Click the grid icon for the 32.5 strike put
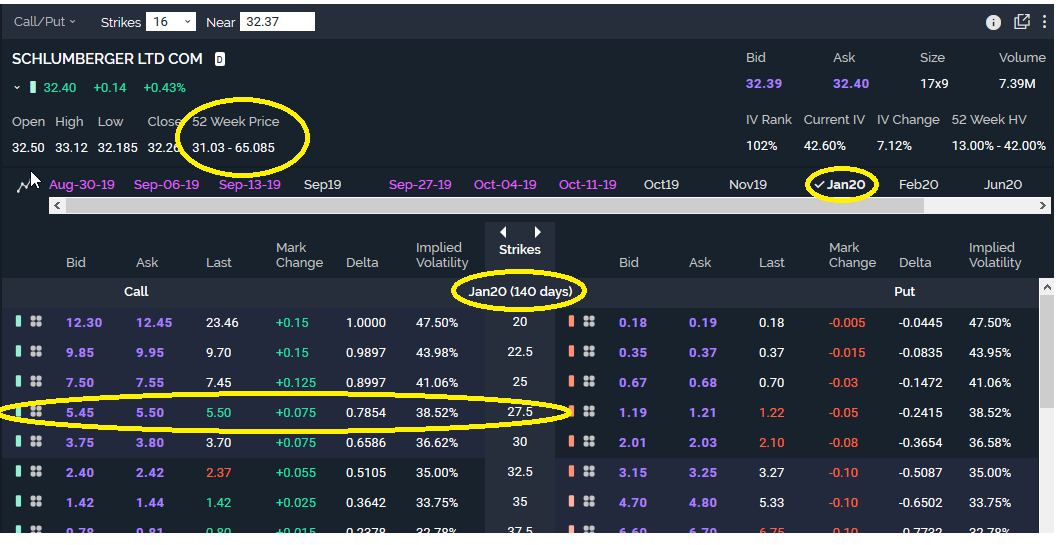The image size is (1061, 545). click(589, 471)
